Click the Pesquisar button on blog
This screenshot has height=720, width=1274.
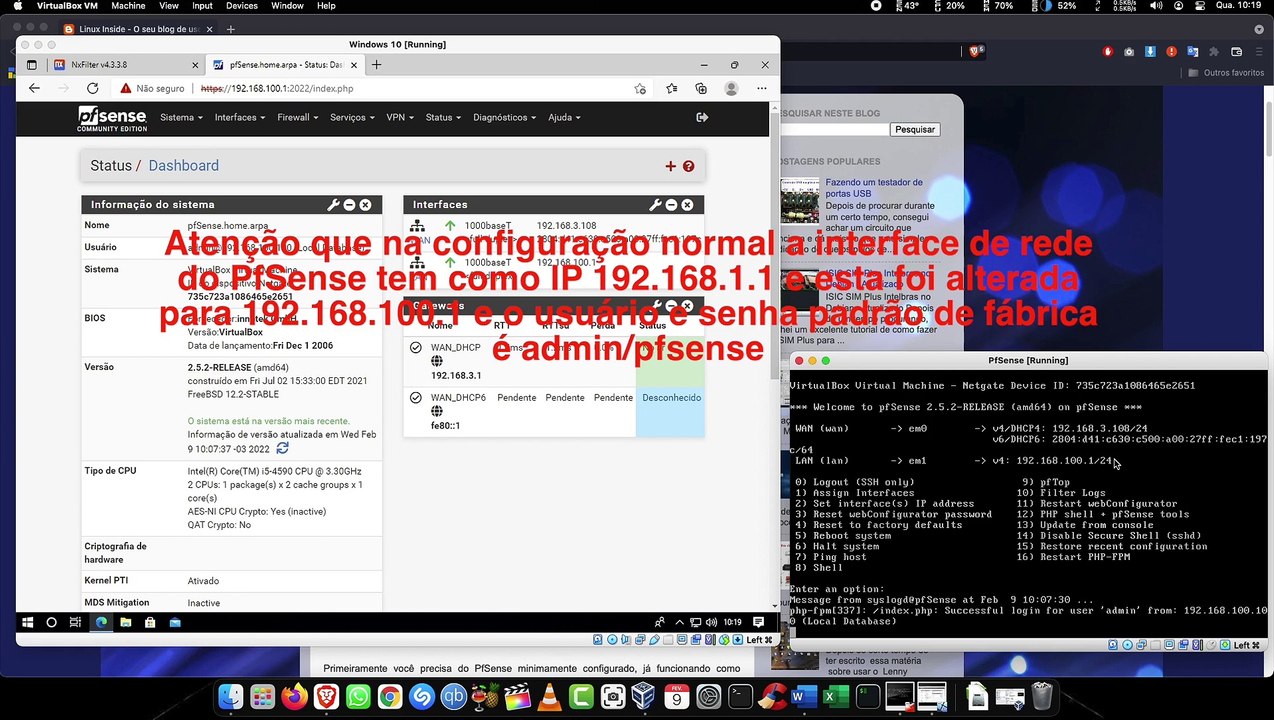pyautogui.click(x=914, y=129)
